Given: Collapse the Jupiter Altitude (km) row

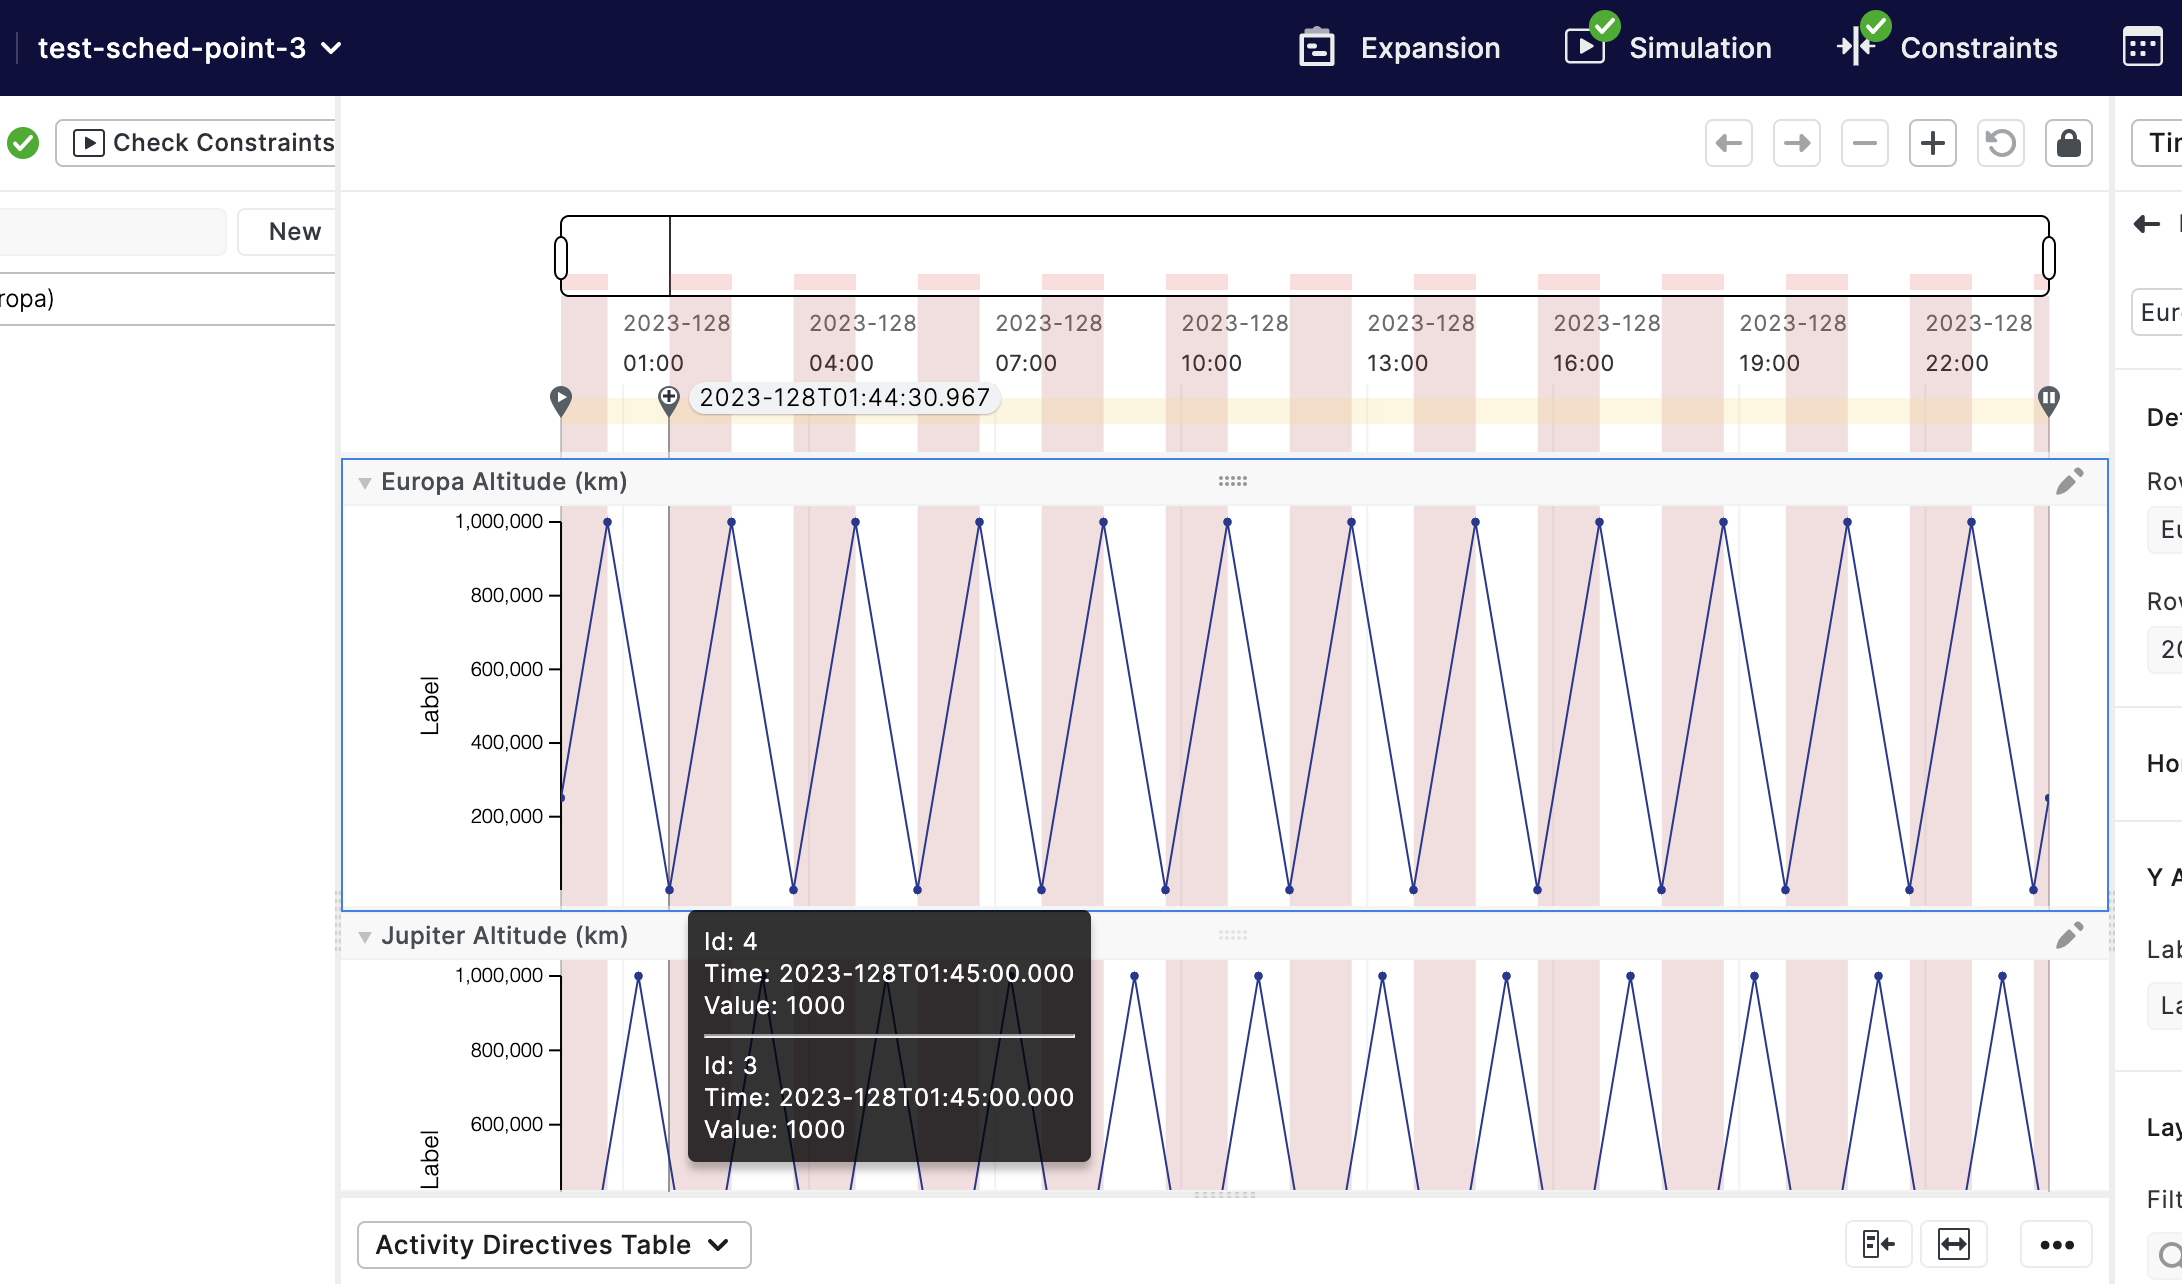Looking at the screenshot, I should 366,935.
